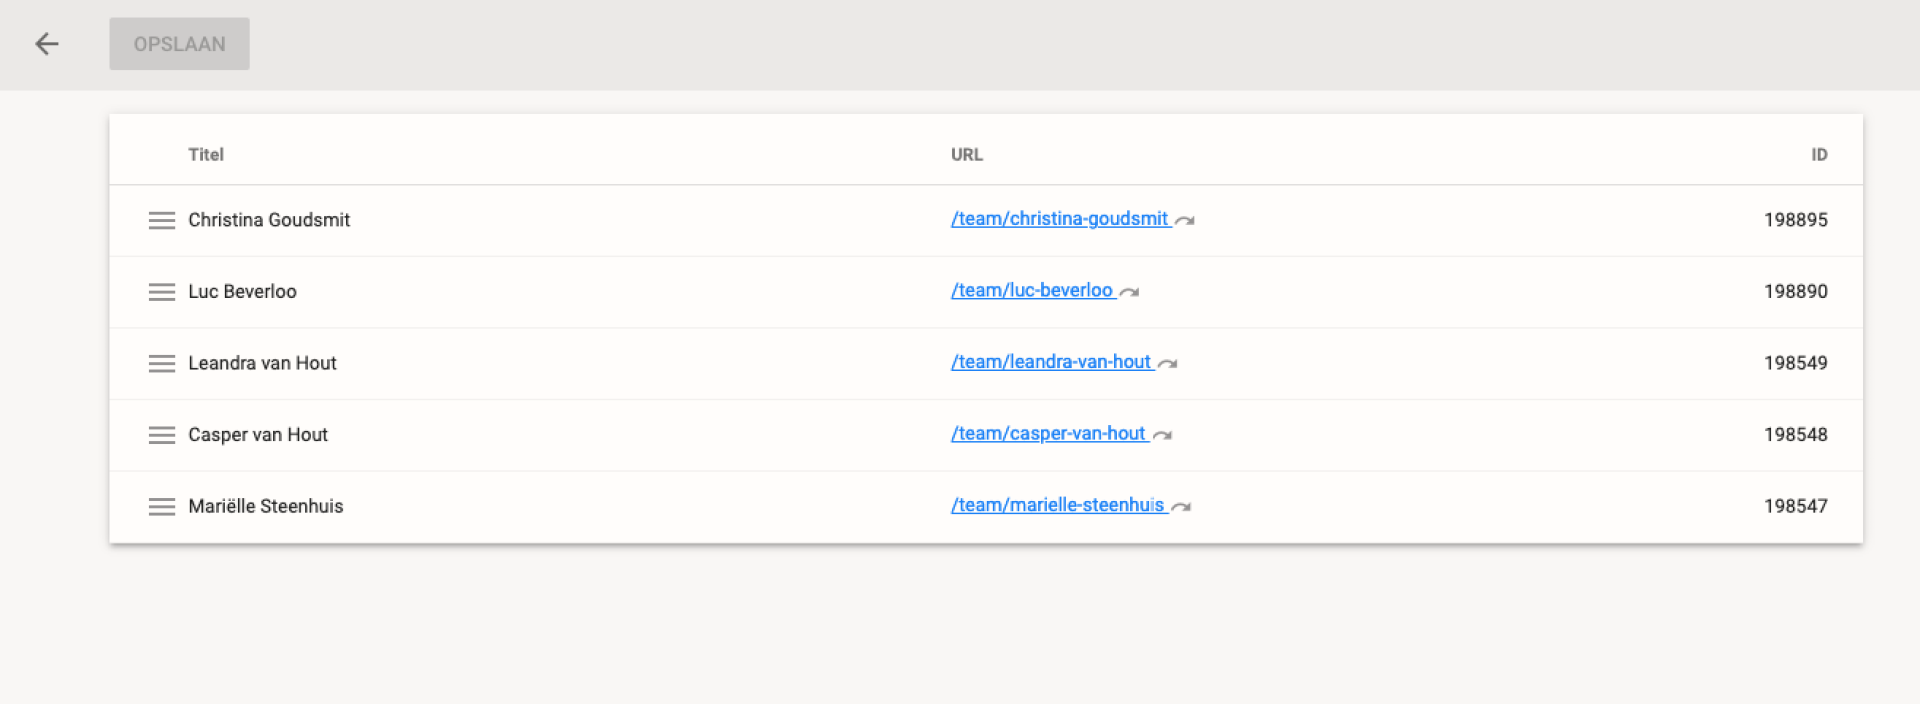The image size is (1920, 704).
Task: Open the /team/luc-beverloo link
Action: click(1031, 290)
